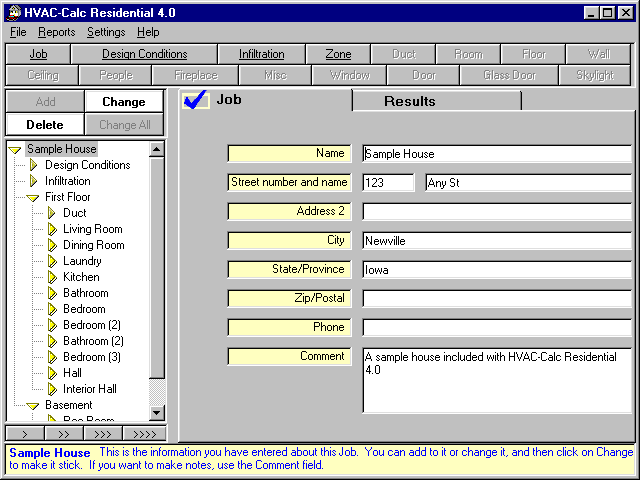Image resolution: width=640 pixels, height=480 pixels.
Task: Open the Reports menu
Action: tap(57, 32)
